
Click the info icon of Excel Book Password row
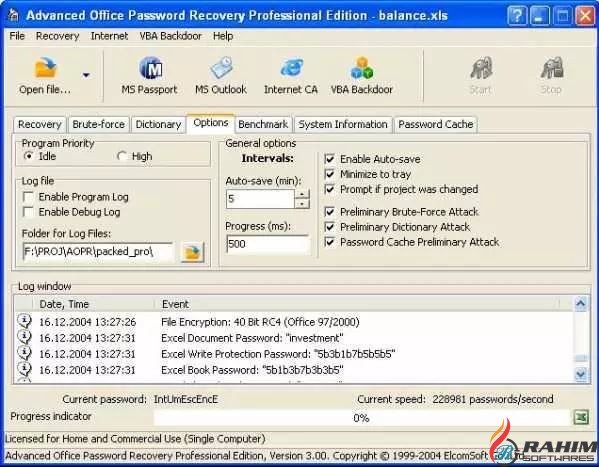[24, 370]
